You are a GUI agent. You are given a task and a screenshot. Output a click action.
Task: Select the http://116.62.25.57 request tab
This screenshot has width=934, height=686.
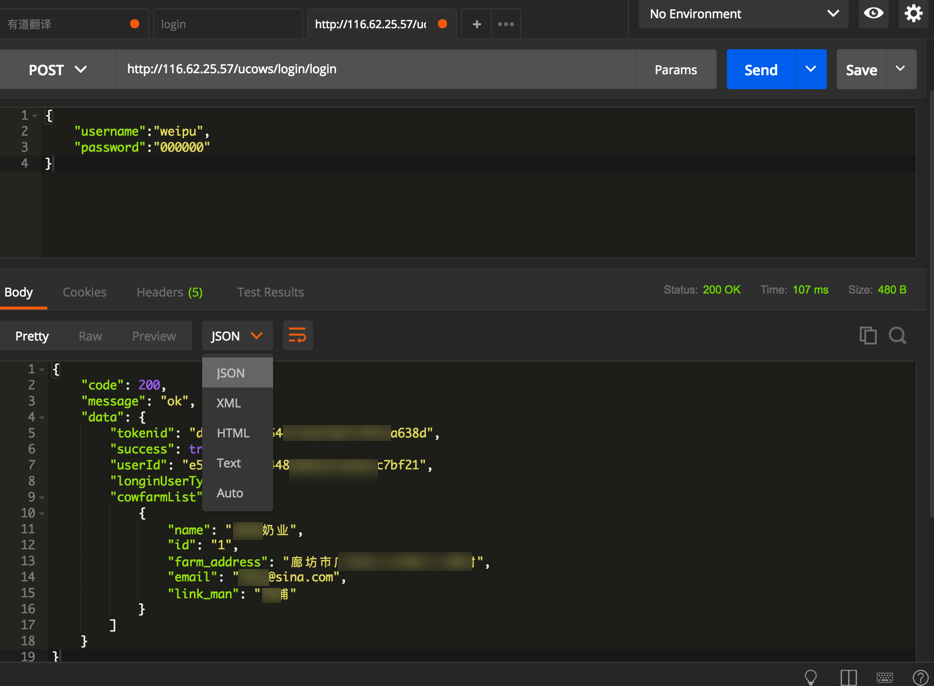click(381, 24)
